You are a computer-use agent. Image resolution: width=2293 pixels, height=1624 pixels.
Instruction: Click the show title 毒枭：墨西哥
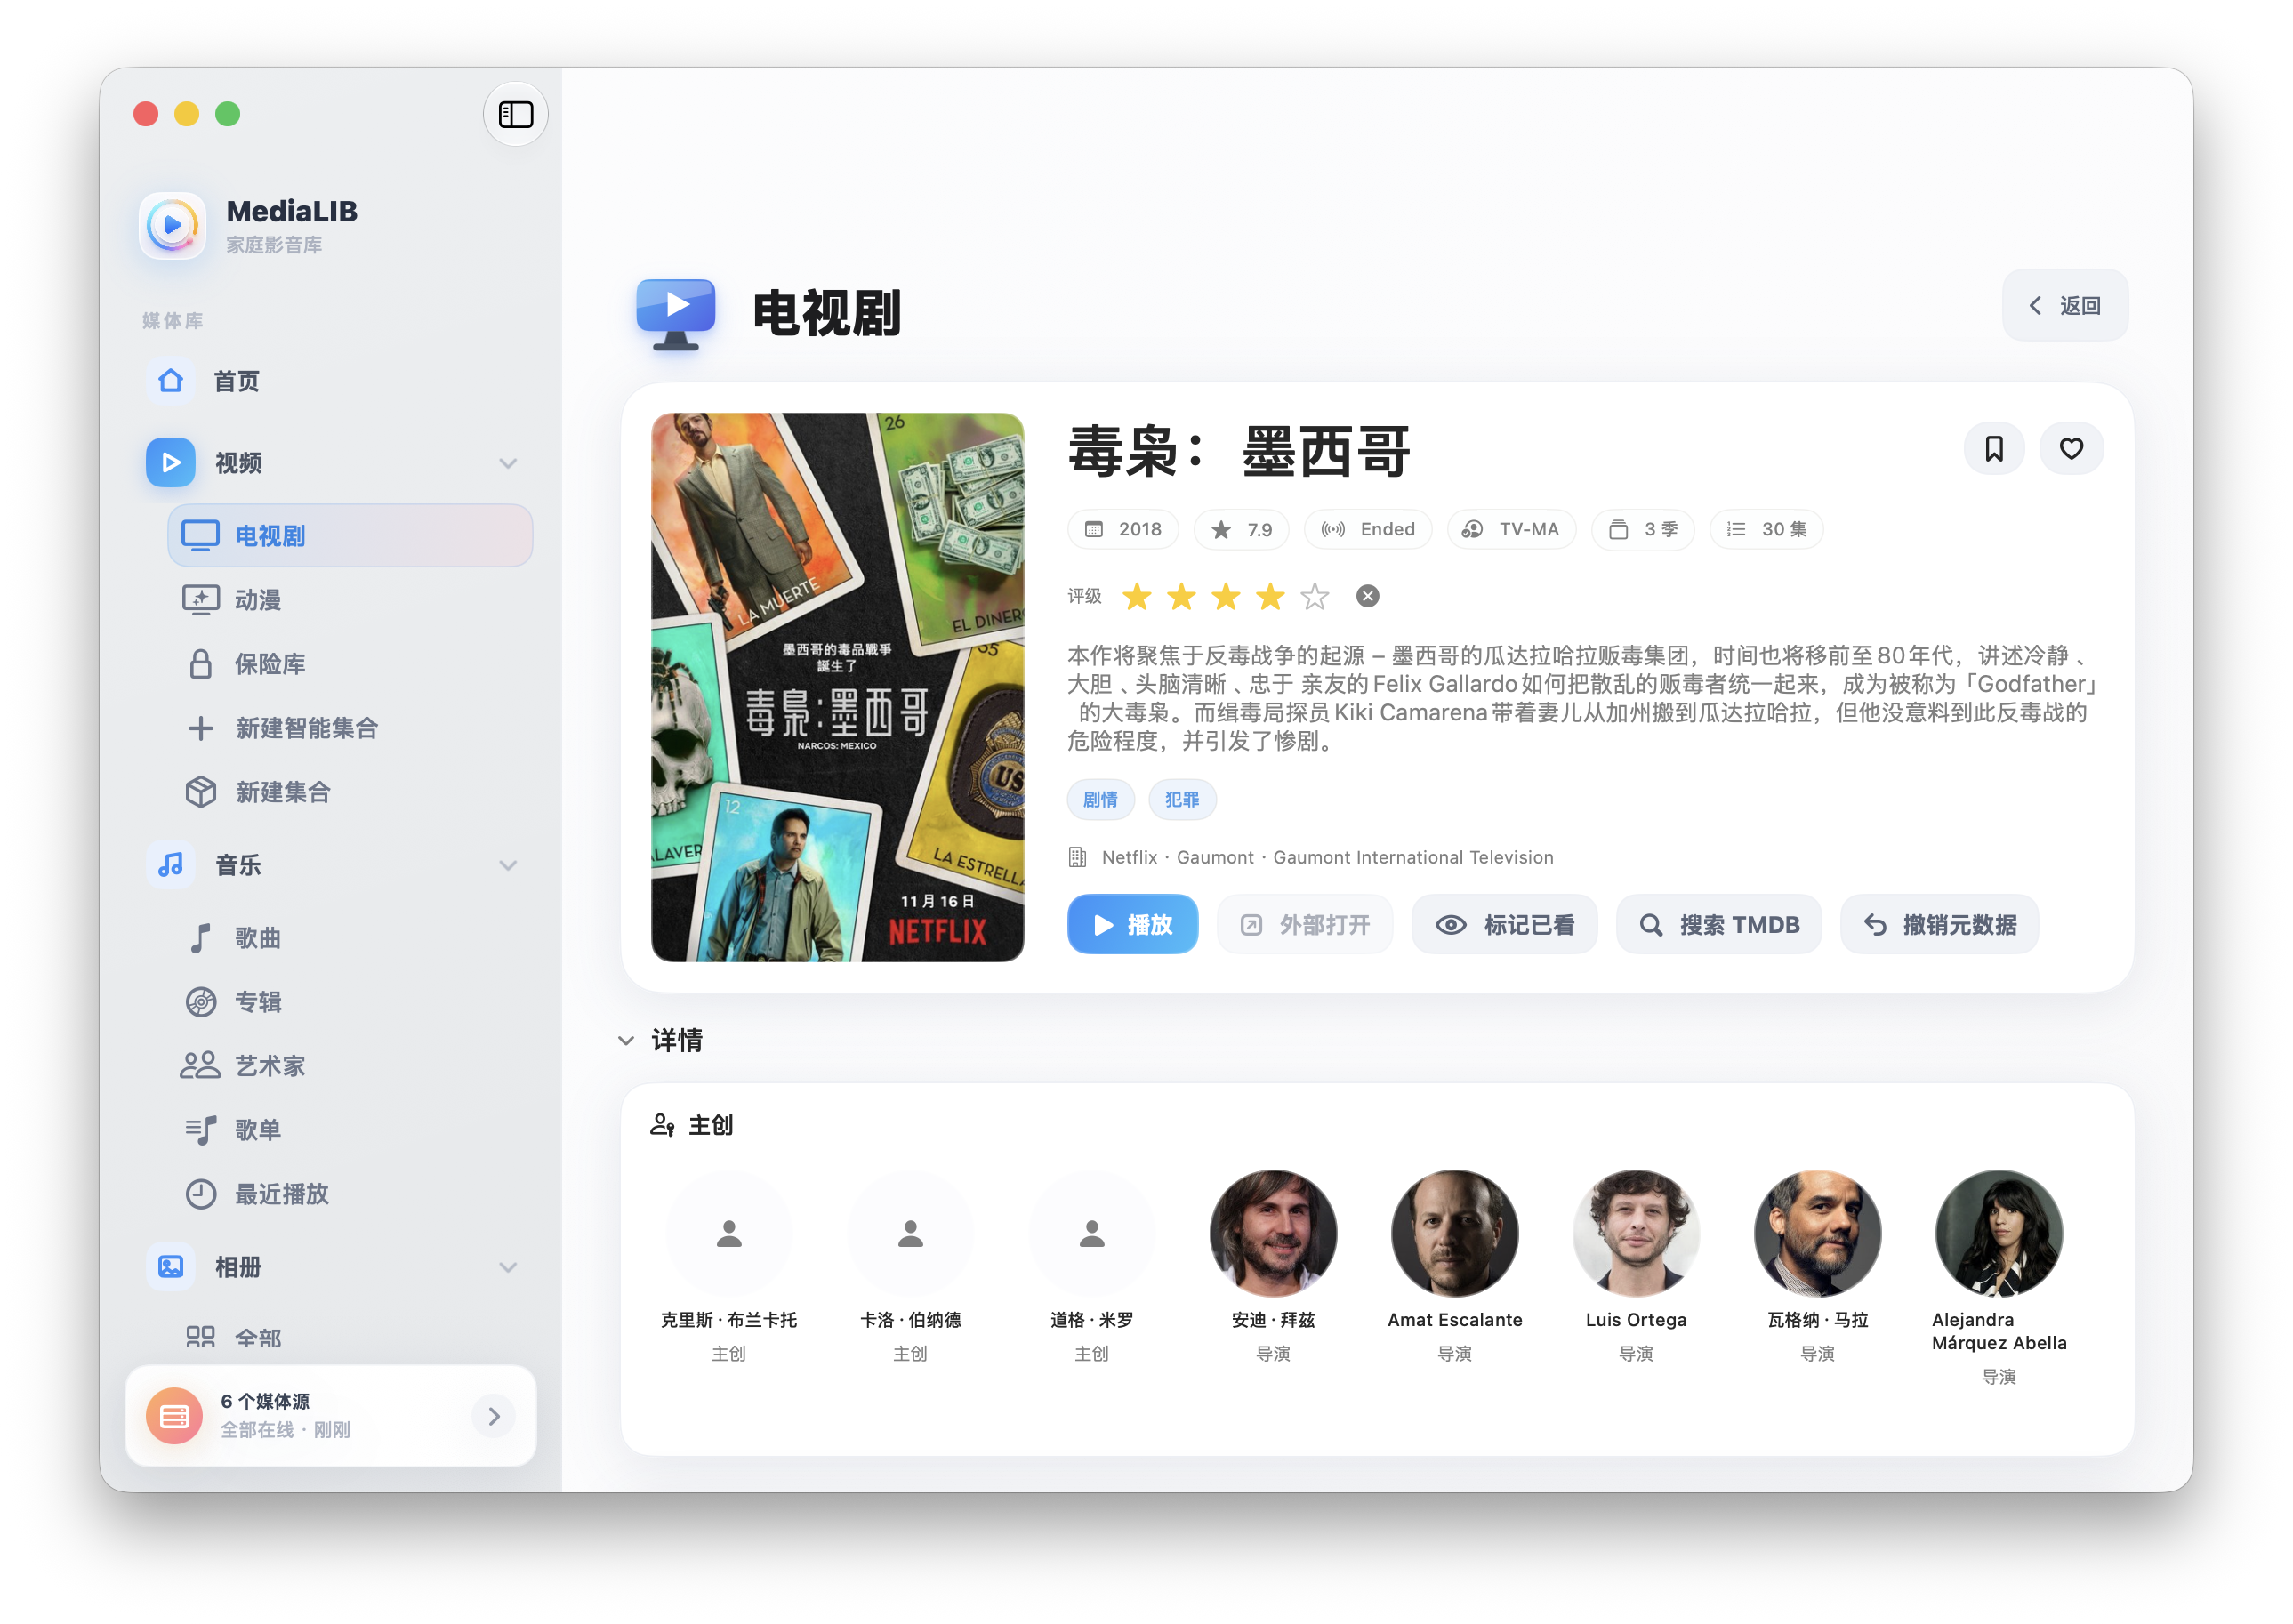1240,452
